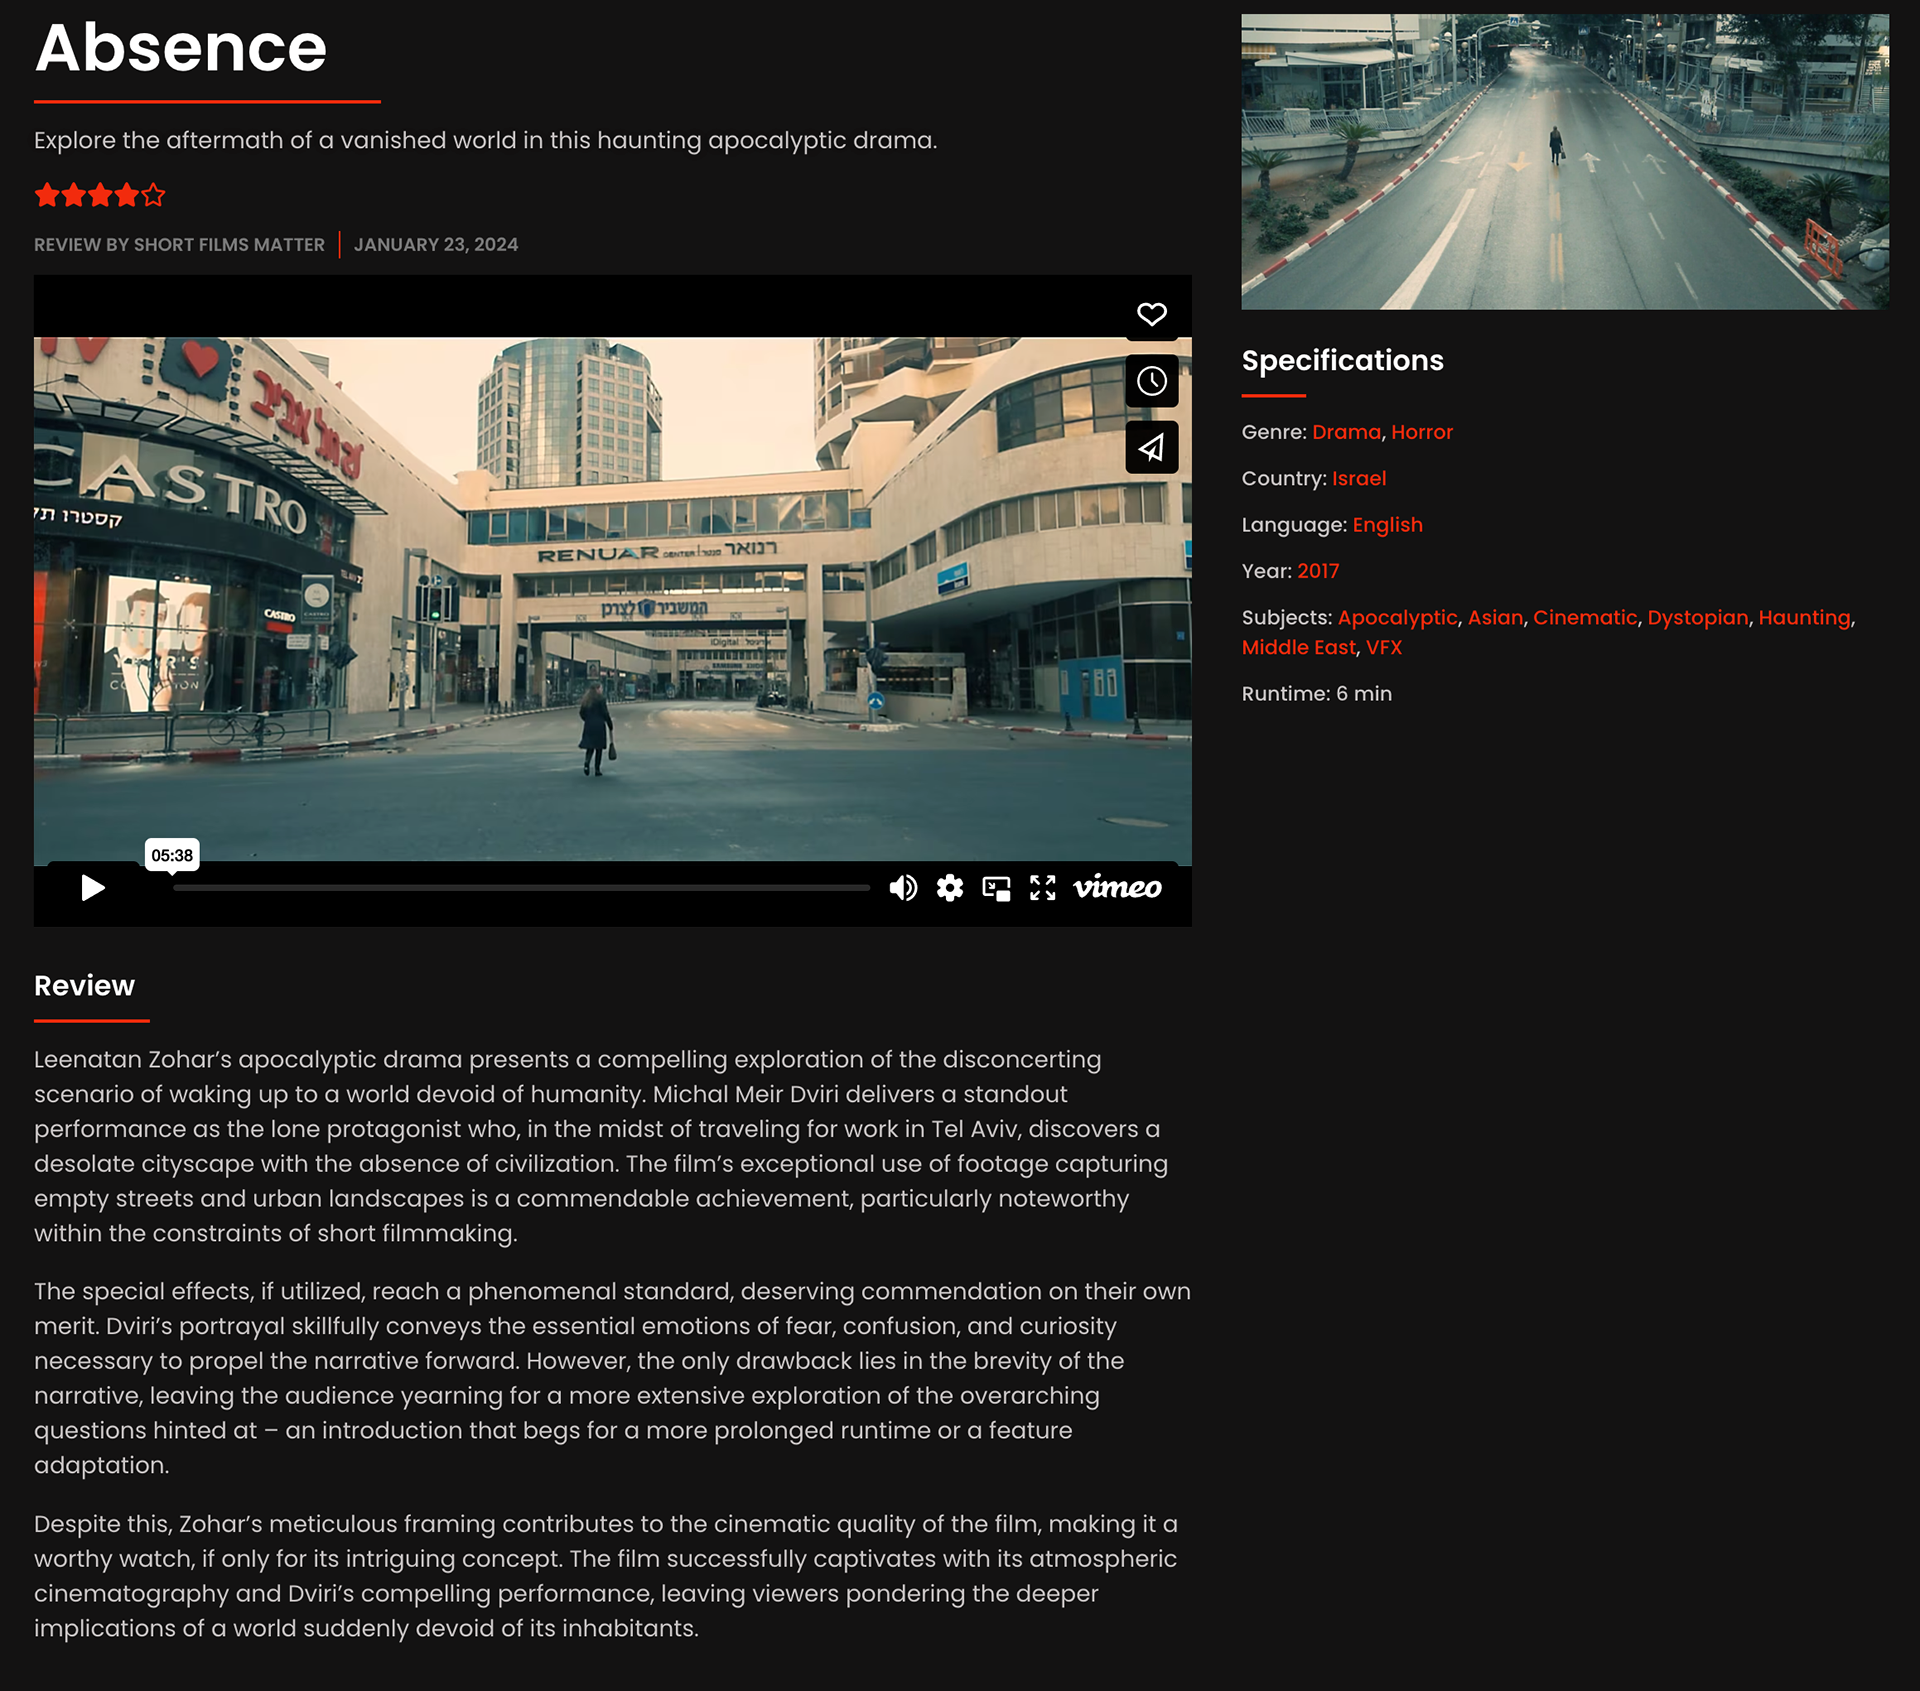Add video to Watch Later
Viewport: 1920px width, 1691px height.
click(x=1151, y=381)
